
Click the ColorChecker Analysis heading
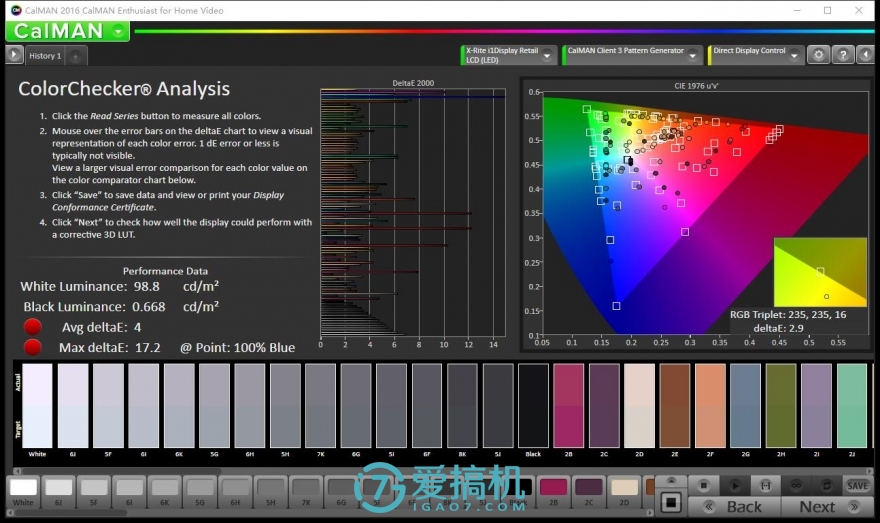(124, 89)
